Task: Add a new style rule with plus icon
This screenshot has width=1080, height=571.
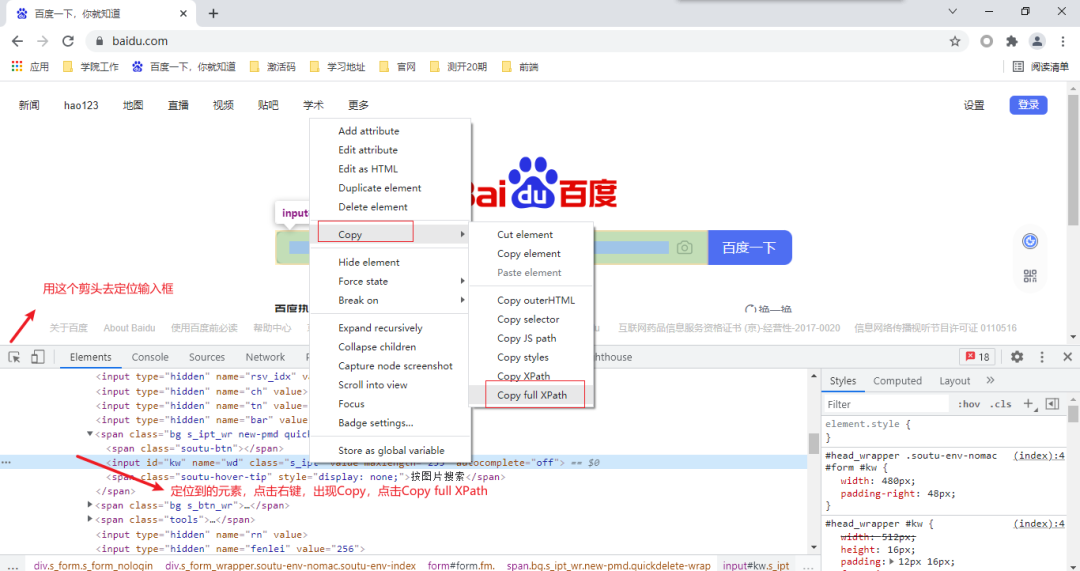Action: 1028,404
